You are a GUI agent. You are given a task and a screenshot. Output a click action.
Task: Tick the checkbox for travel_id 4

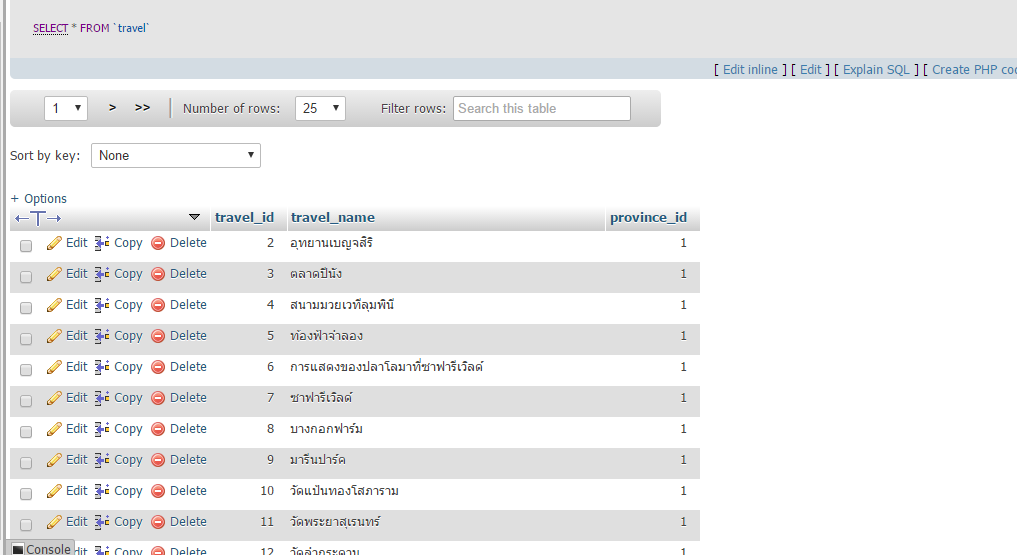(x=26, y=308)
